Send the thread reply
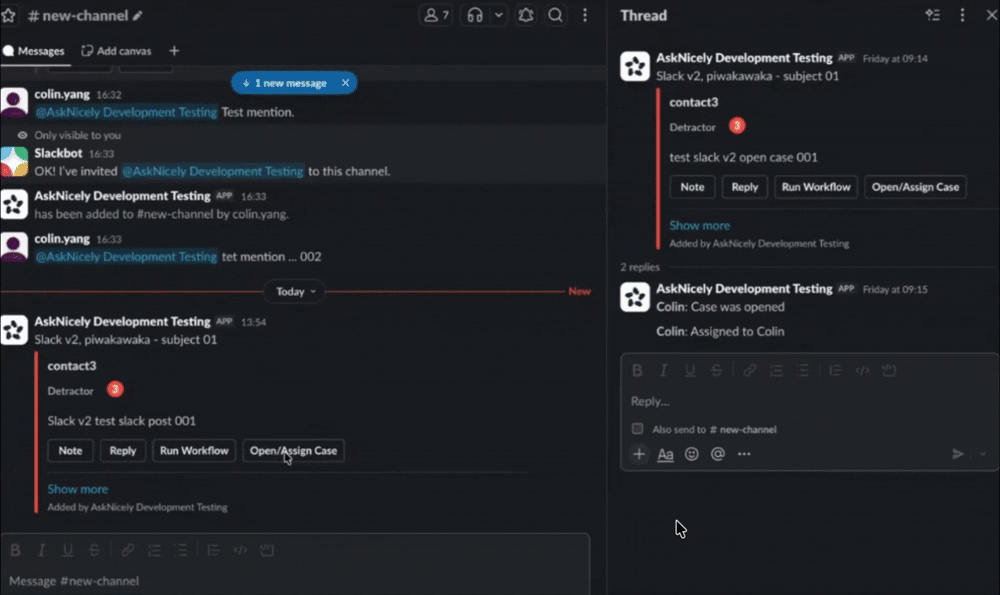Screen dimensions: 1000x595 pos(957,454)
